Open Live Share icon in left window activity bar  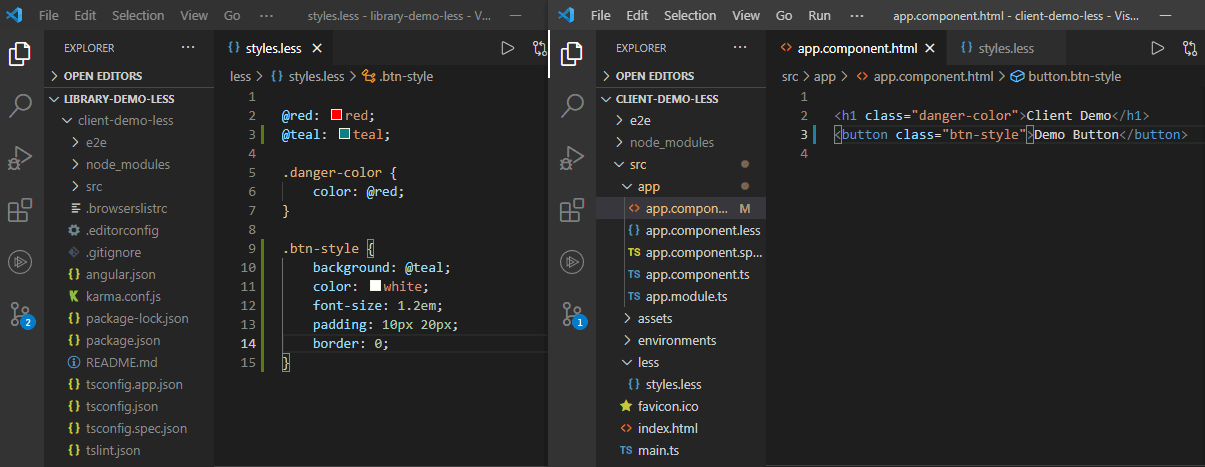20,262
